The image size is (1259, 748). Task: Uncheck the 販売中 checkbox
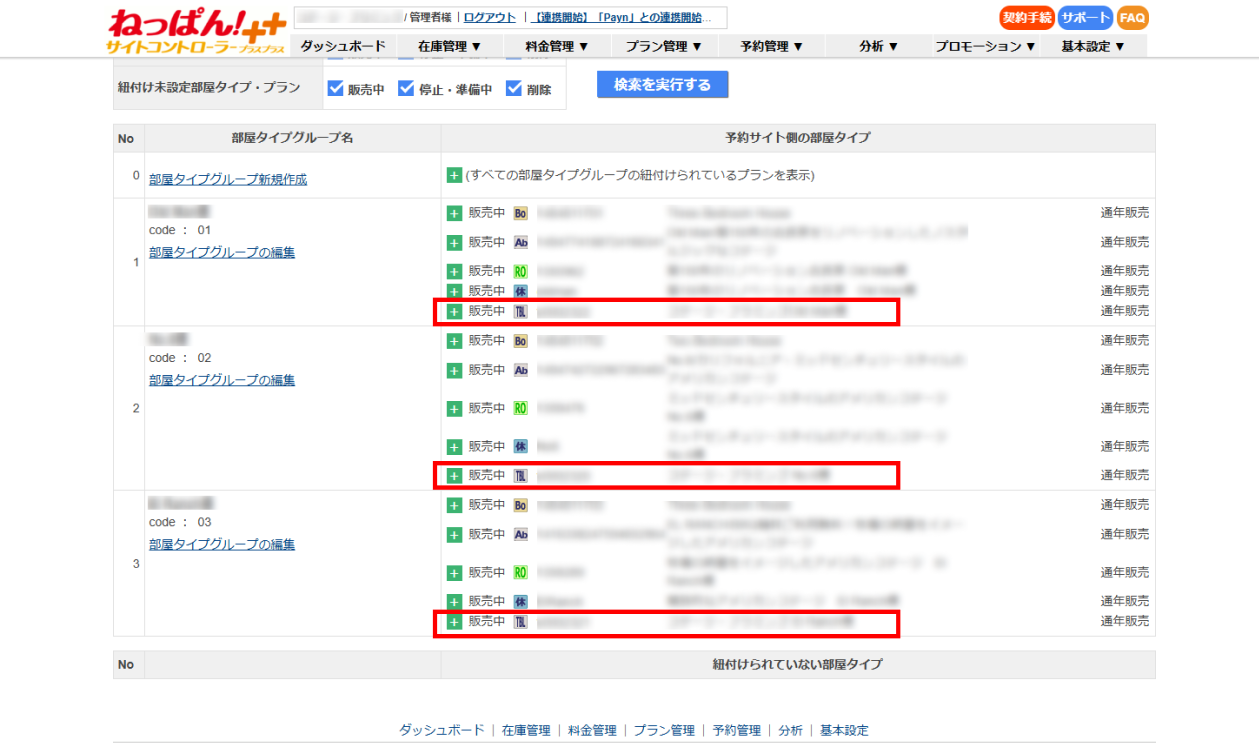pyautogui.click(x=336, y=89)
